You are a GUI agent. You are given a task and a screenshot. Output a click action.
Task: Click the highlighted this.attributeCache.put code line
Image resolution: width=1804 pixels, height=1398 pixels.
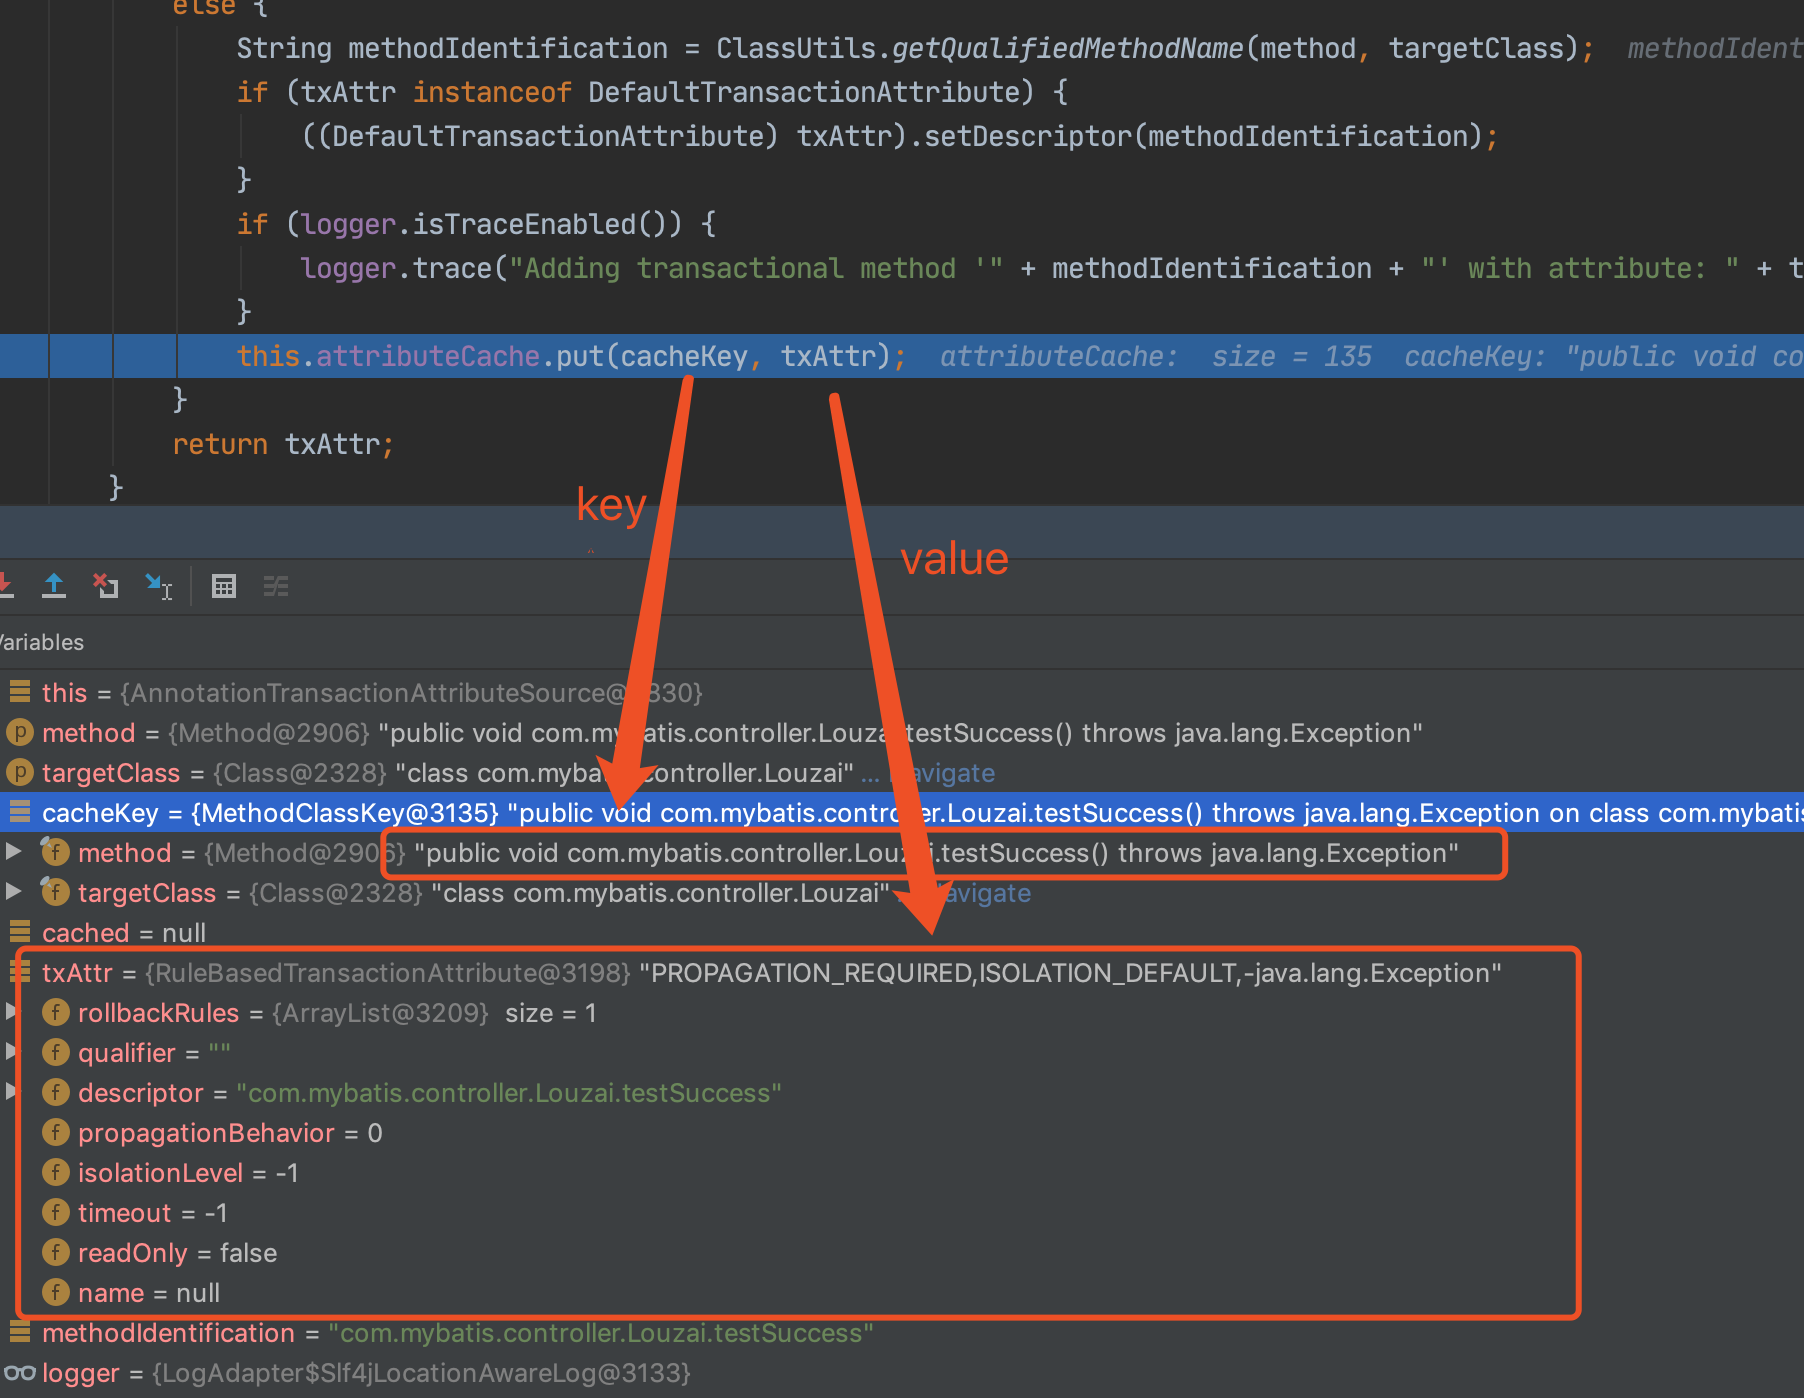click(902, 356)
